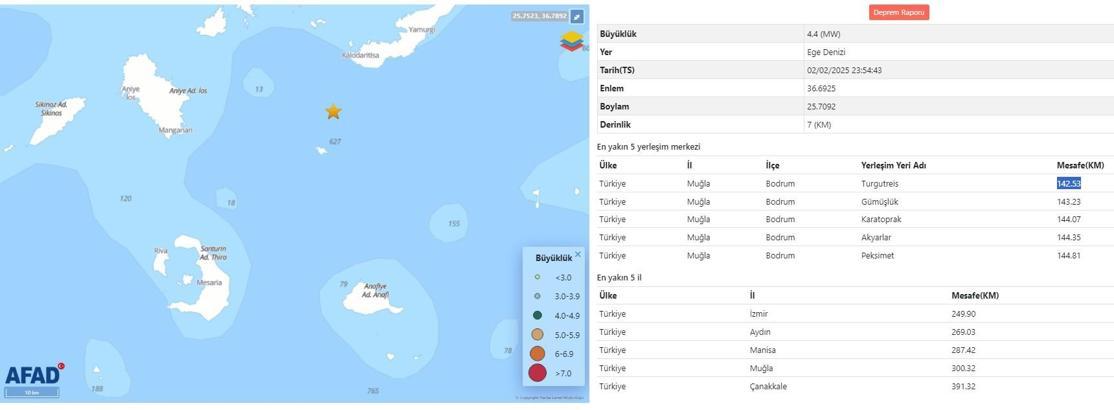Click the 144.35 distance cell
Screen dimensions: 1114x410
[x=1069, y=237]
